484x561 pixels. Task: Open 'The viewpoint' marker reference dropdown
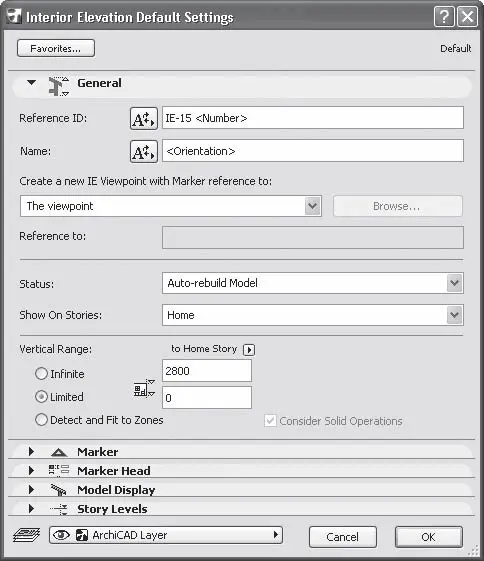click(x=171, y=206)
